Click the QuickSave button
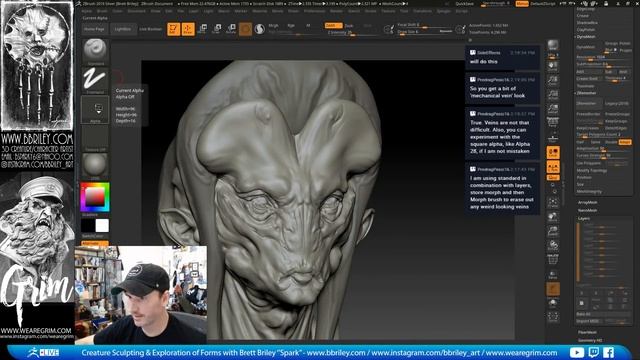640x360 pixels. (x=464, y=4)
